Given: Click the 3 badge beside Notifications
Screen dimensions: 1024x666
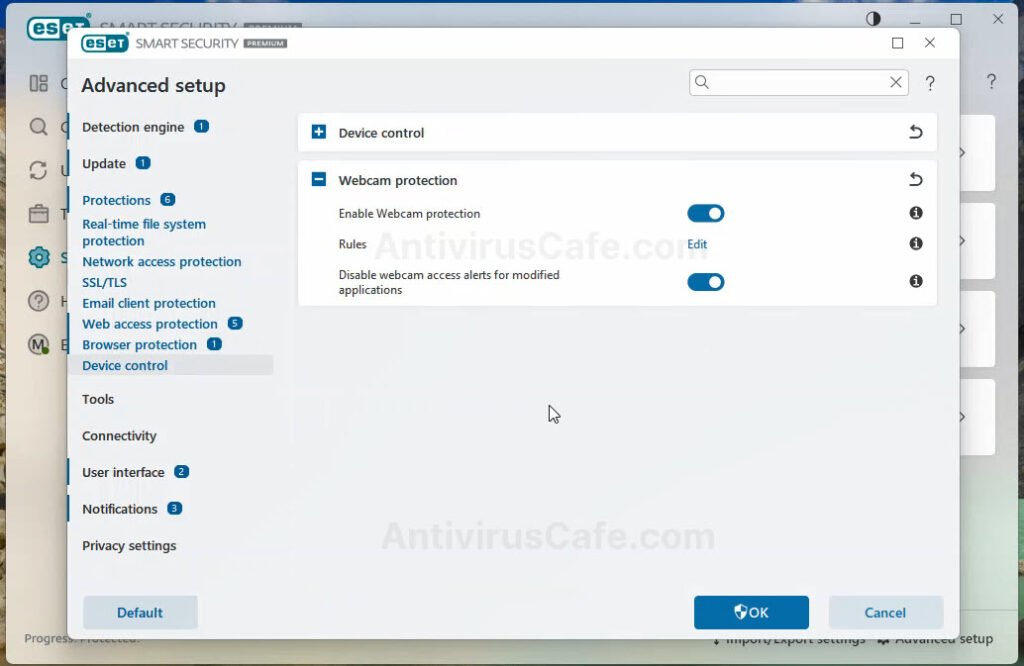Looking at the screenshot, I should pos(174,508).
